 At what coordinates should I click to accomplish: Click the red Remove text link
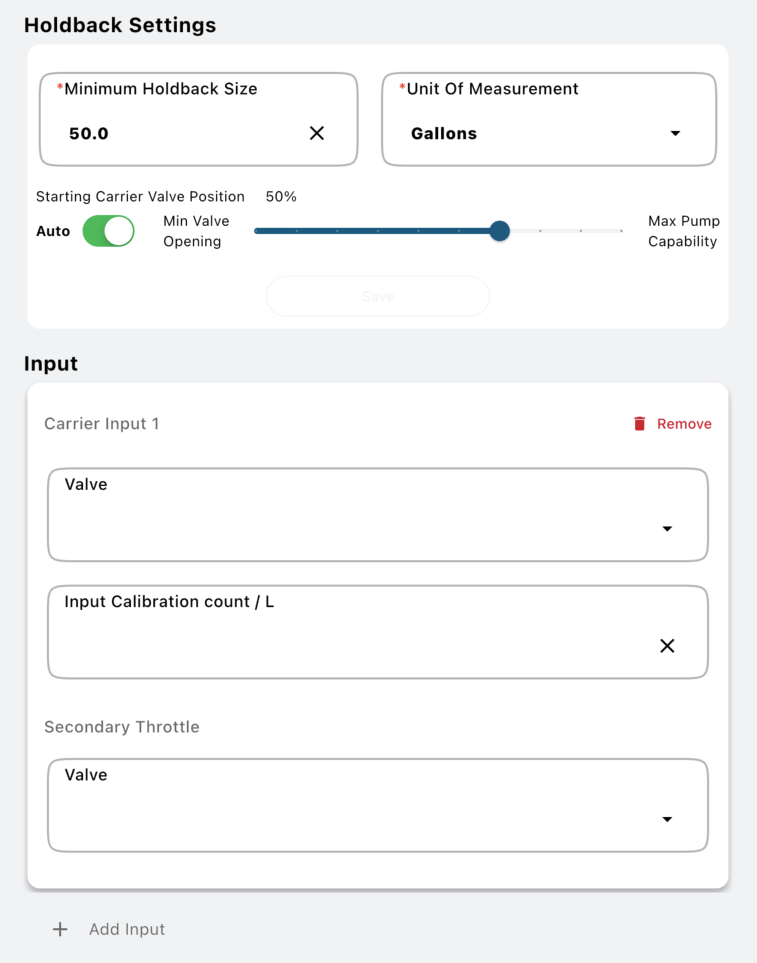pyautogui.click(x=684, y=424)
